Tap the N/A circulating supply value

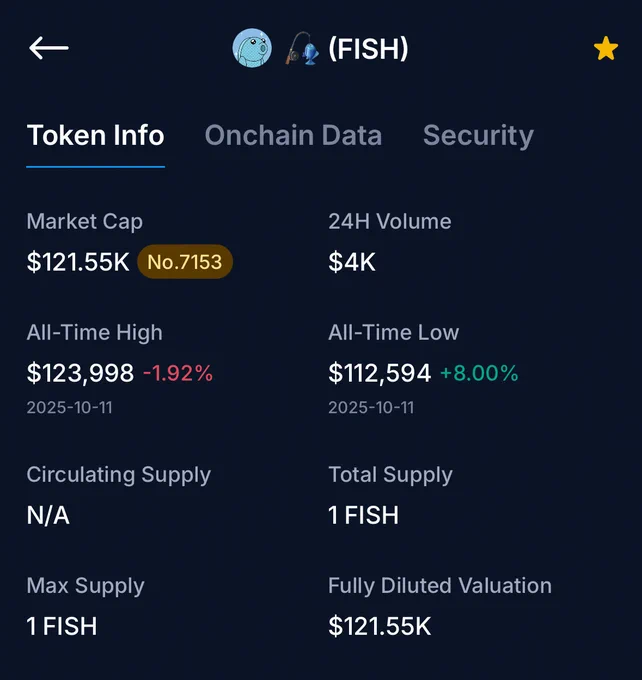pos(48,516)
